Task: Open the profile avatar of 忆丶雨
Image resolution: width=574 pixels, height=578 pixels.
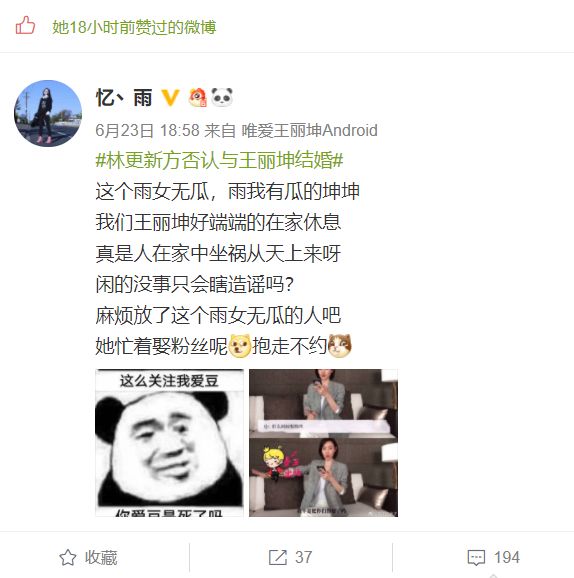Action: tap(48, 113)
